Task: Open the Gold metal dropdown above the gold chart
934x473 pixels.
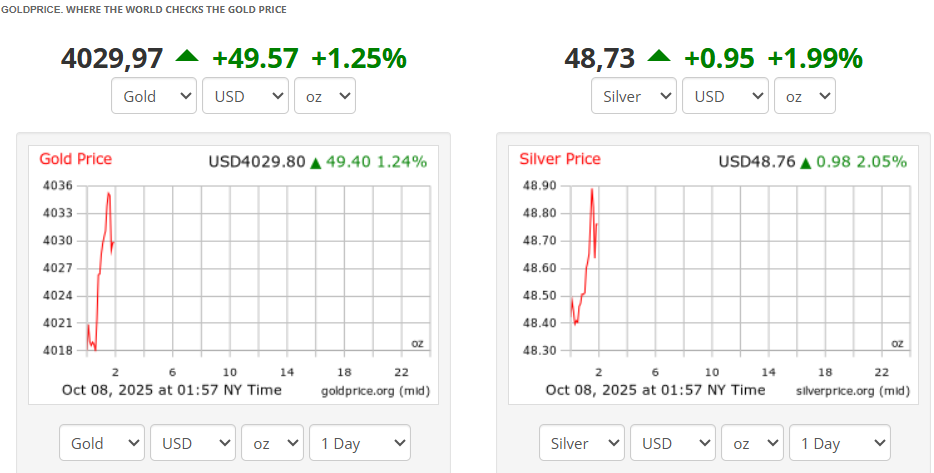Action: pyautogui.click(x=155, y=96)
